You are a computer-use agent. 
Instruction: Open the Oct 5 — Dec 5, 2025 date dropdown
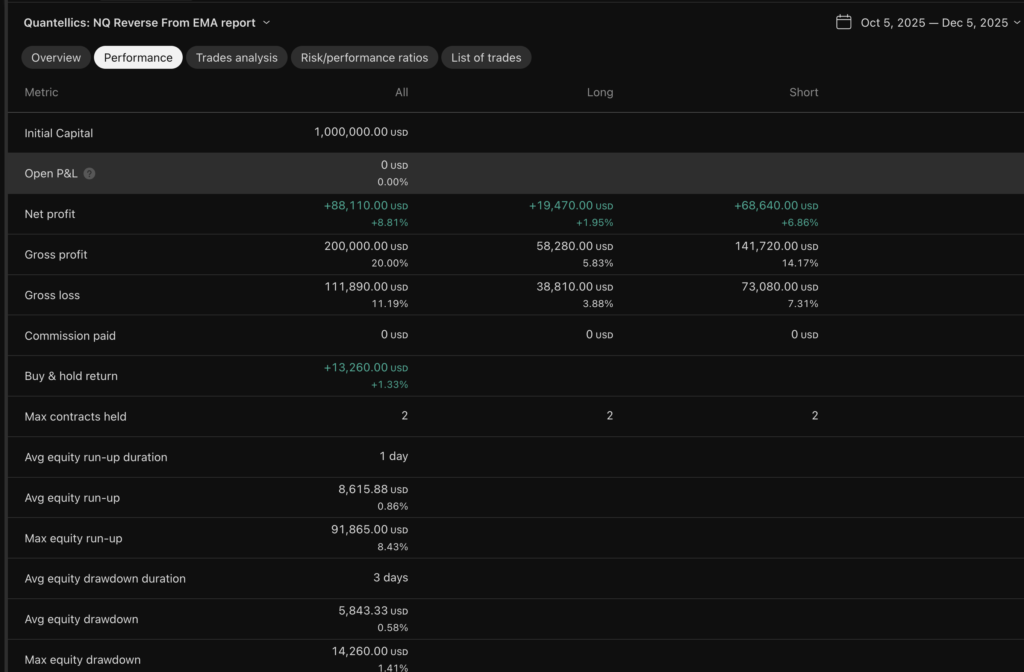pyautogui.click(x=934, y=22)
